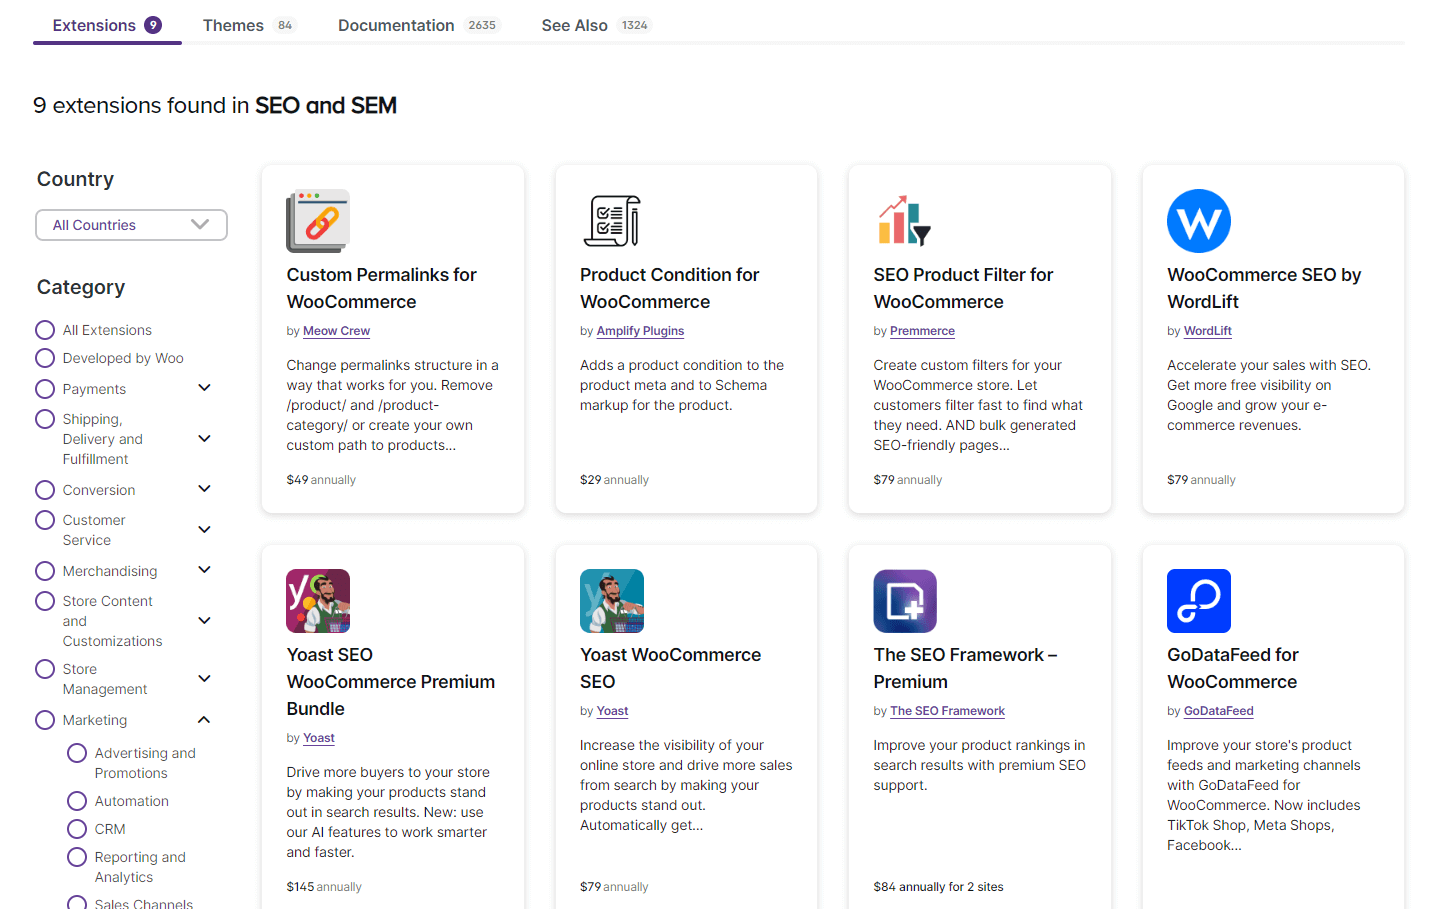The image size is (1447, 909).
Task: Open the Custom Permalinks chain-link icon
Action: [x=318, y=221]
